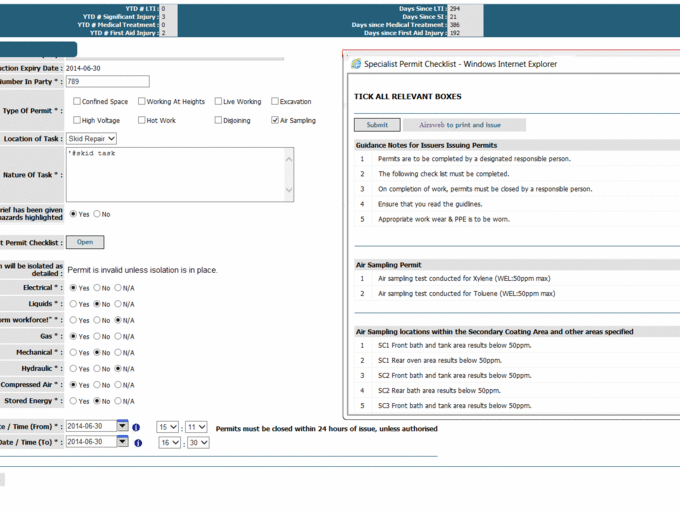
Task: Click info icon beside From date
Action: [x=137, y=428]
